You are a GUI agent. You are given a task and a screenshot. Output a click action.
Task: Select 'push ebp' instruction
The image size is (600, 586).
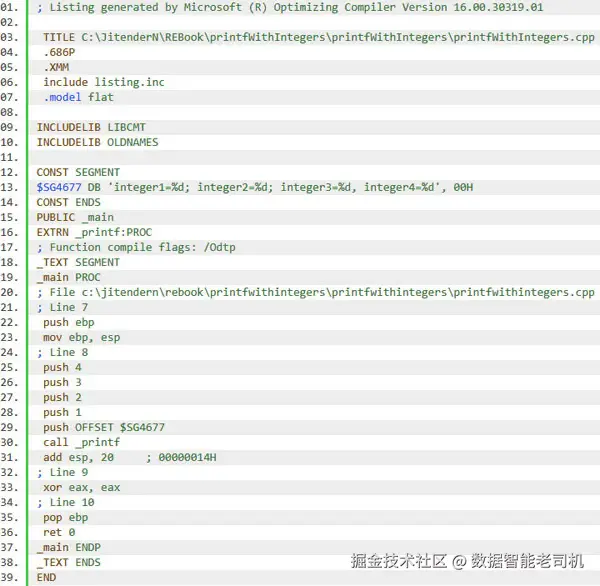(x=68, y=322)
